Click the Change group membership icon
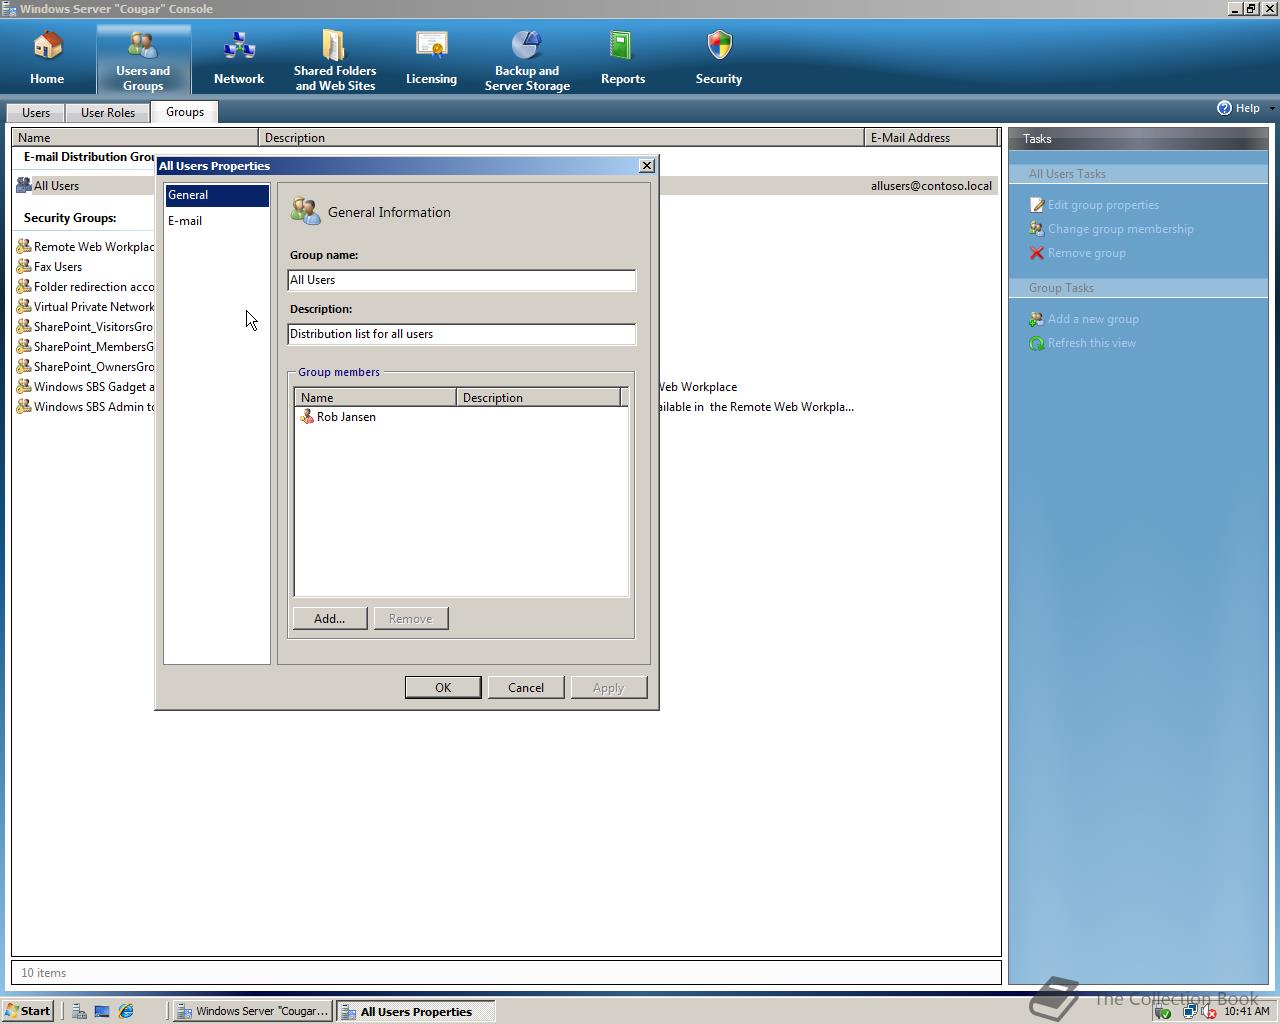1280x1024 pixels. 1036,229
